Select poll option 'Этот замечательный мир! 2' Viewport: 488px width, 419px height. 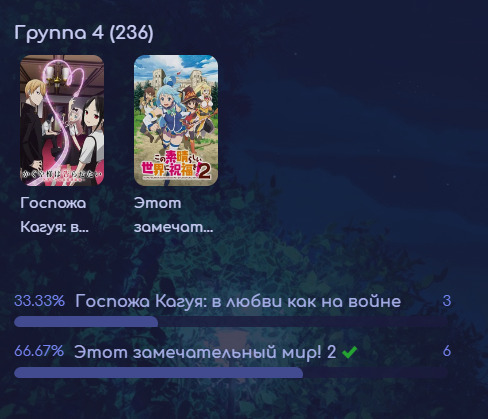coord(205,352)
